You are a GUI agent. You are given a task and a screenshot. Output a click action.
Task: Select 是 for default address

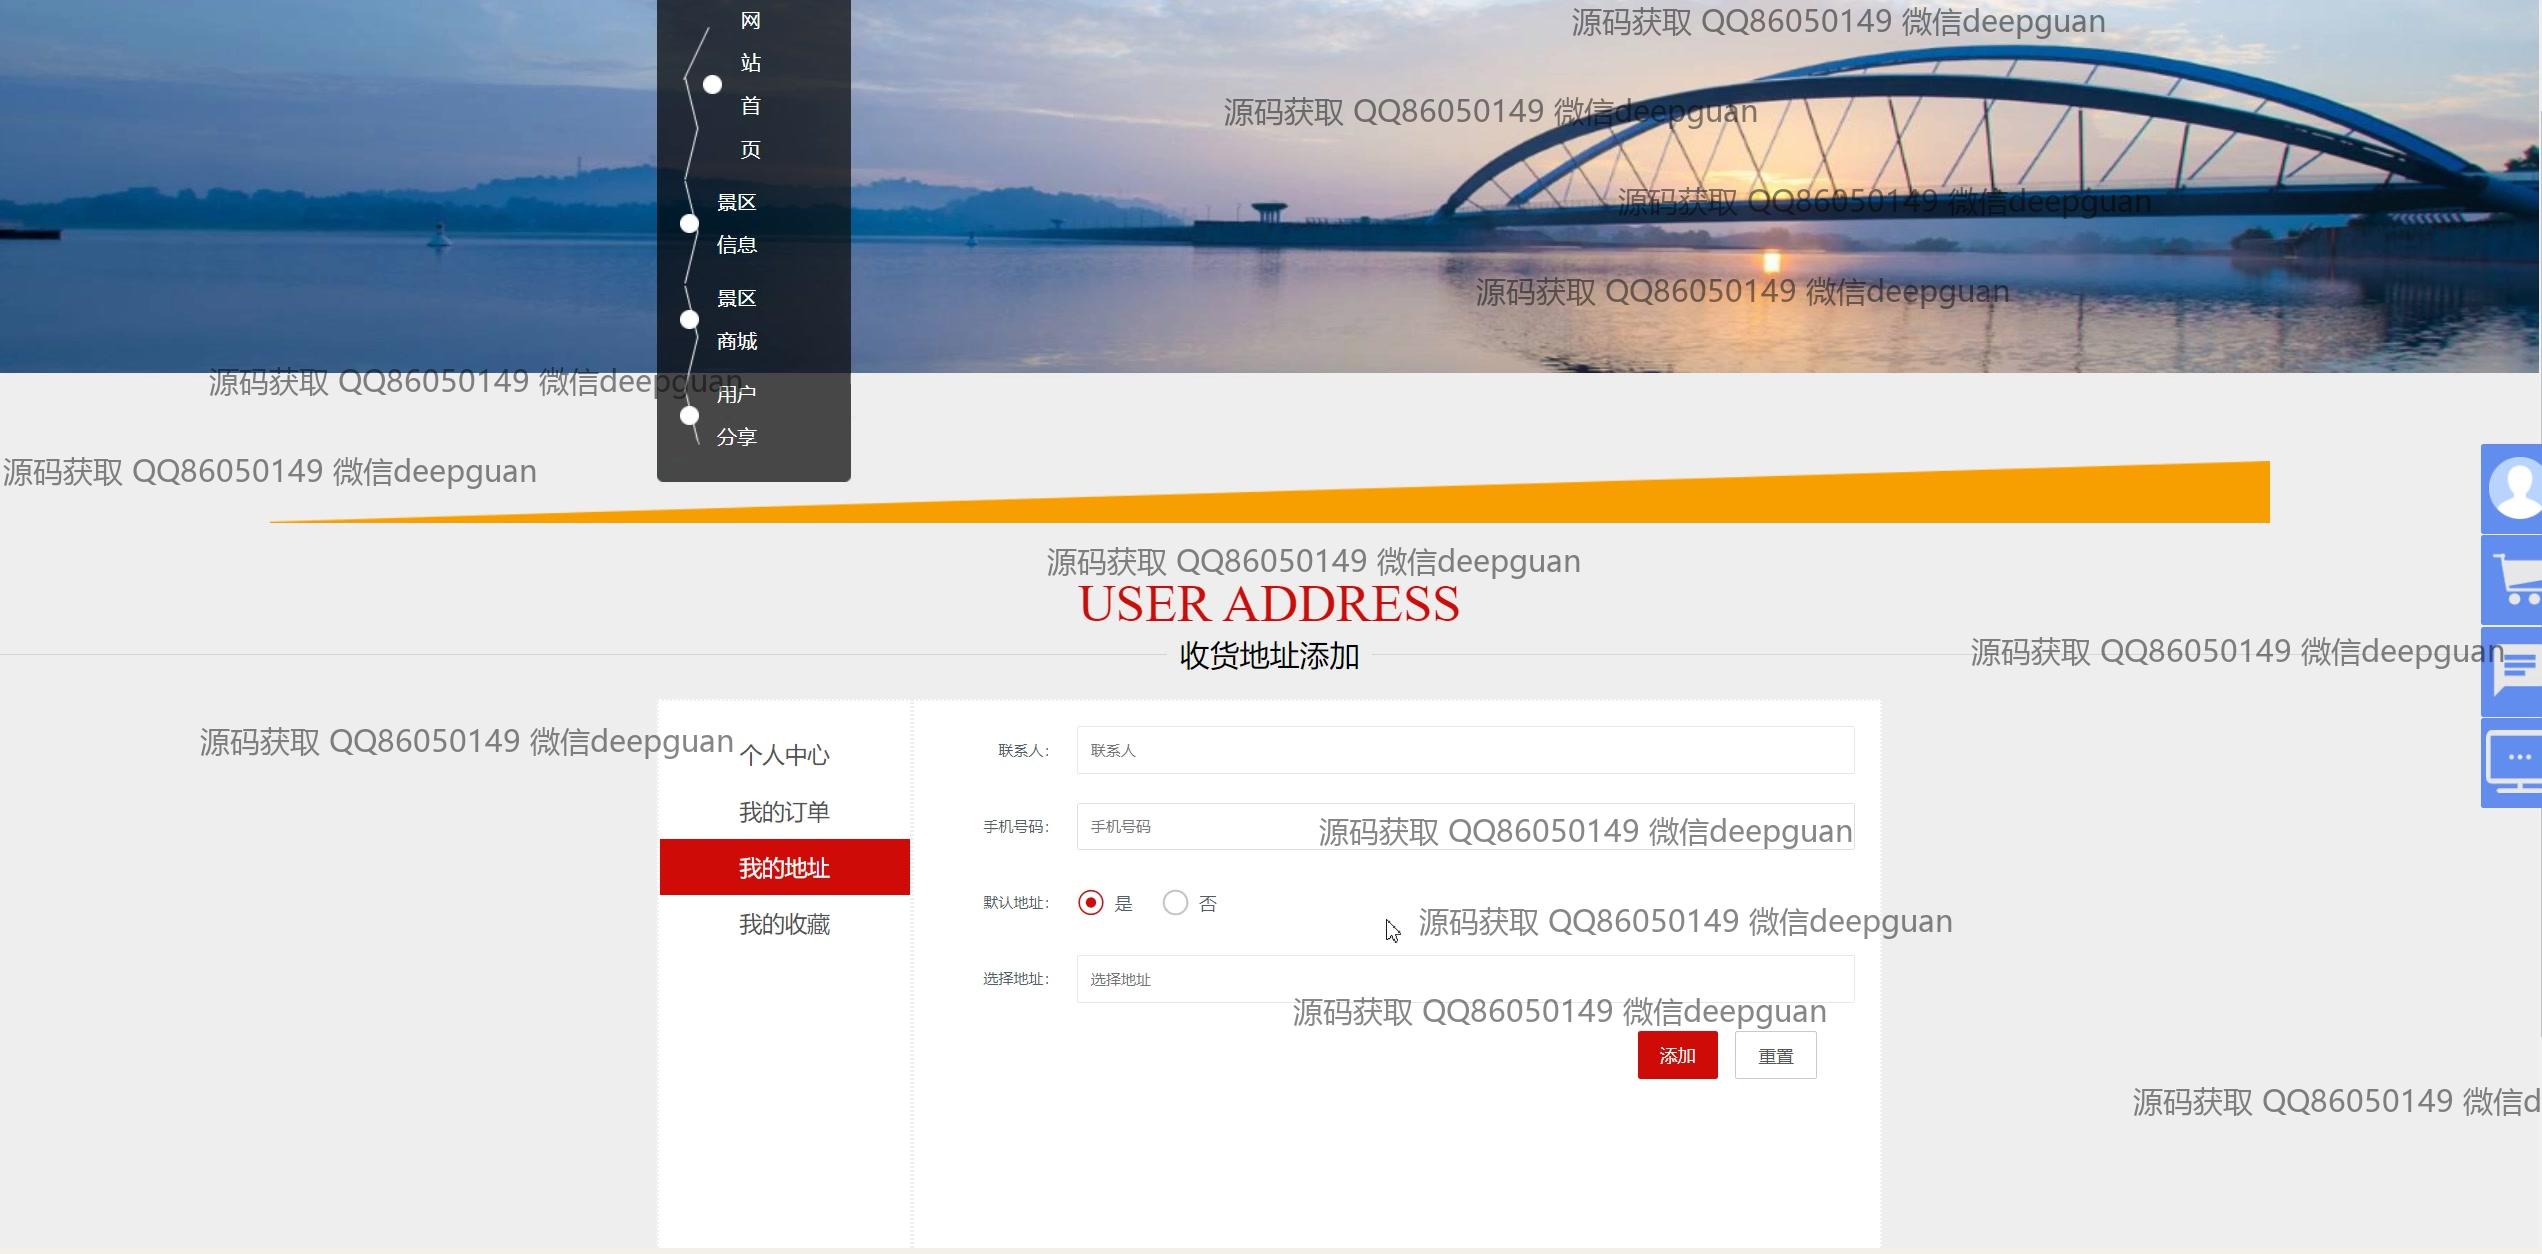(x=1091, y=903)
